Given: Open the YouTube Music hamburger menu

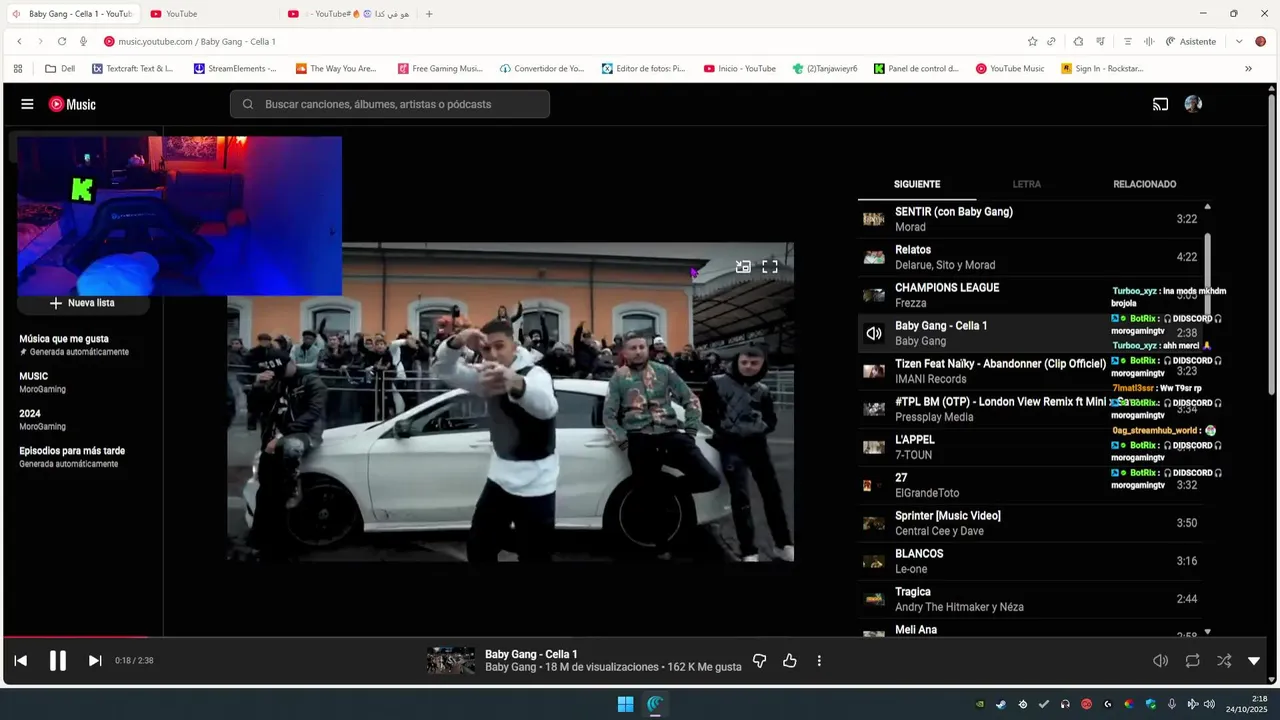Looking at the screenshot, I should coord(27,104).
